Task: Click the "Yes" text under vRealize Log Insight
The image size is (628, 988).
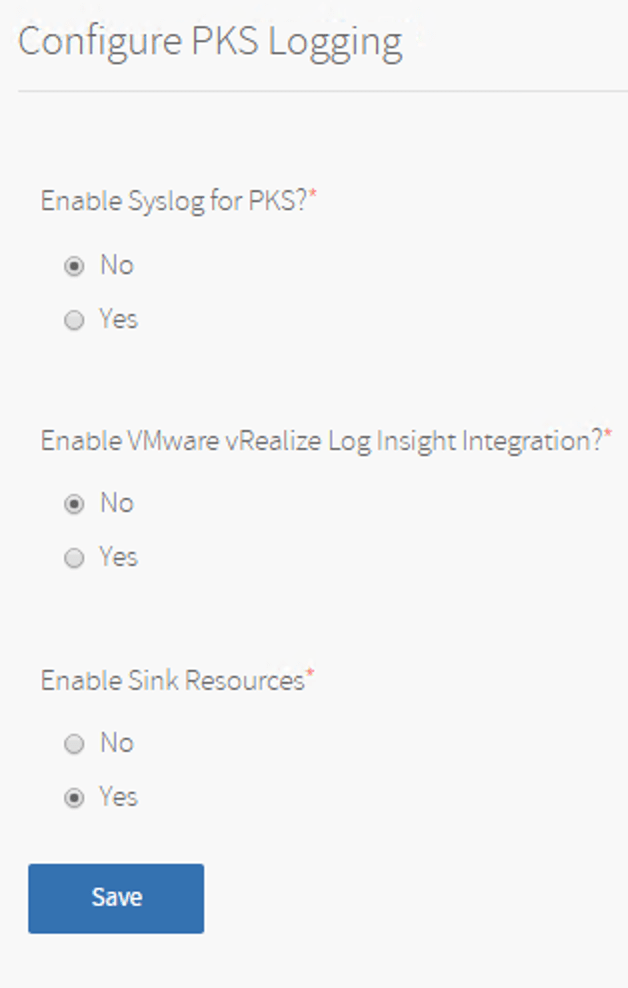Action: coord(118,557)
